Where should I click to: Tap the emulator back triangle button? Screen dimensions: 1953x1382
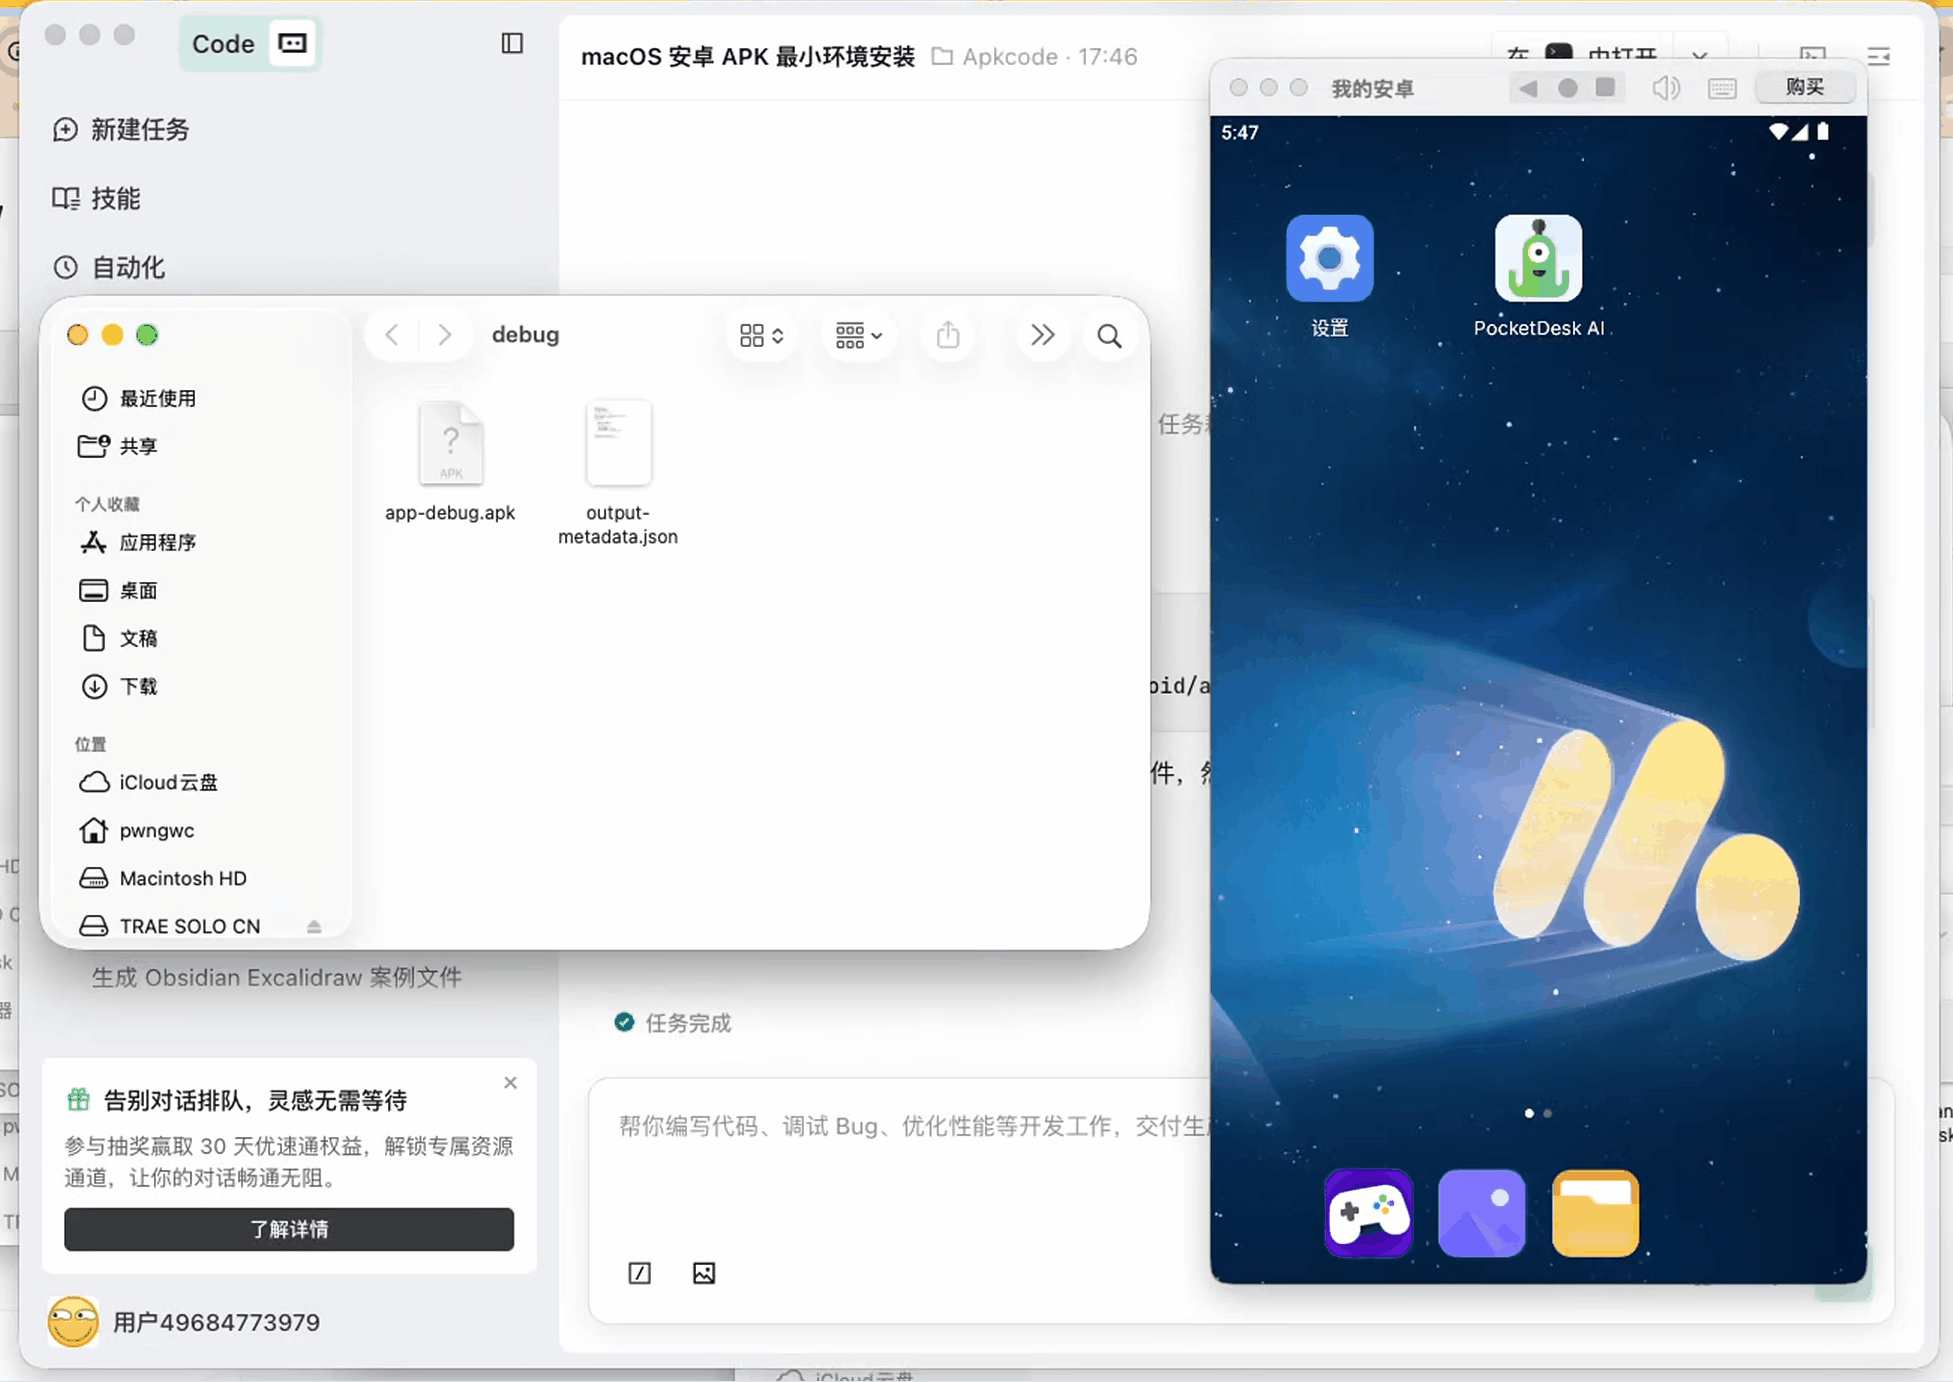tap(1528, 88)
